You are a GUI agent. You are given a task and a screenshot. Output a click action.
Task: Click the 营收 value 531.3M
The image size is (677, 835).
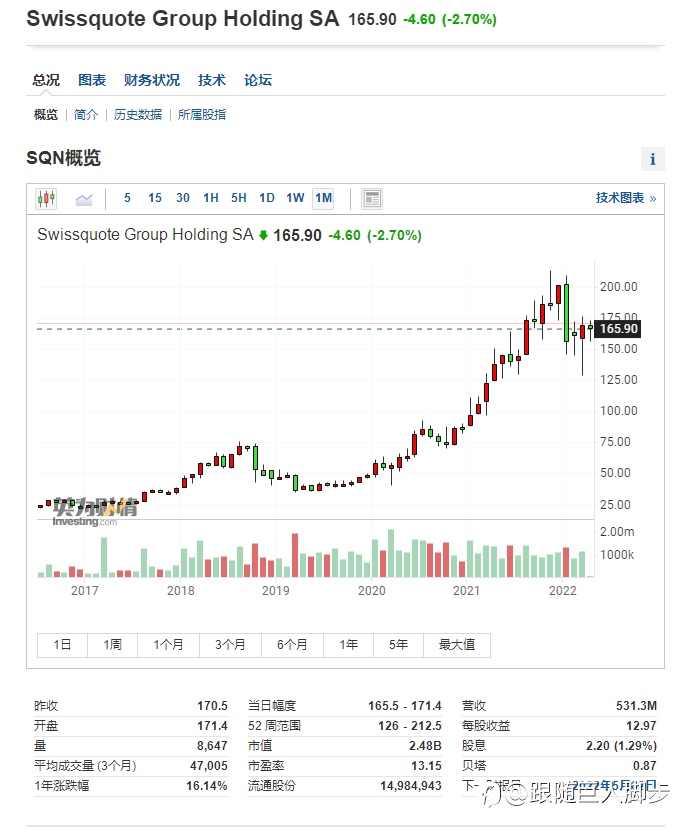coord(636,706)
